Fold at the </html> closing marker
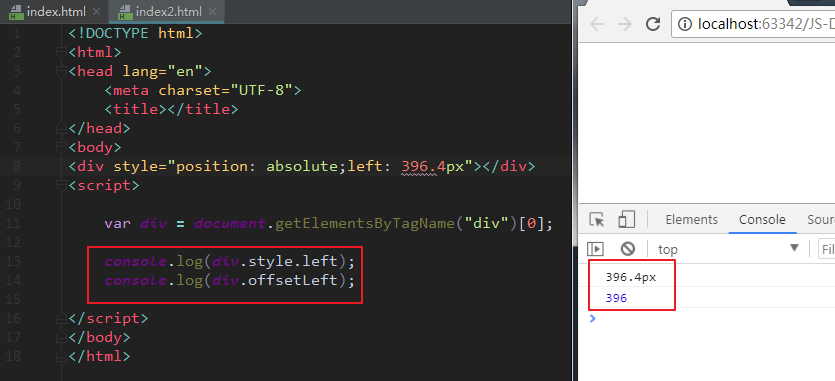The height and width of the screenshot is (381, 835). (61, 356)
